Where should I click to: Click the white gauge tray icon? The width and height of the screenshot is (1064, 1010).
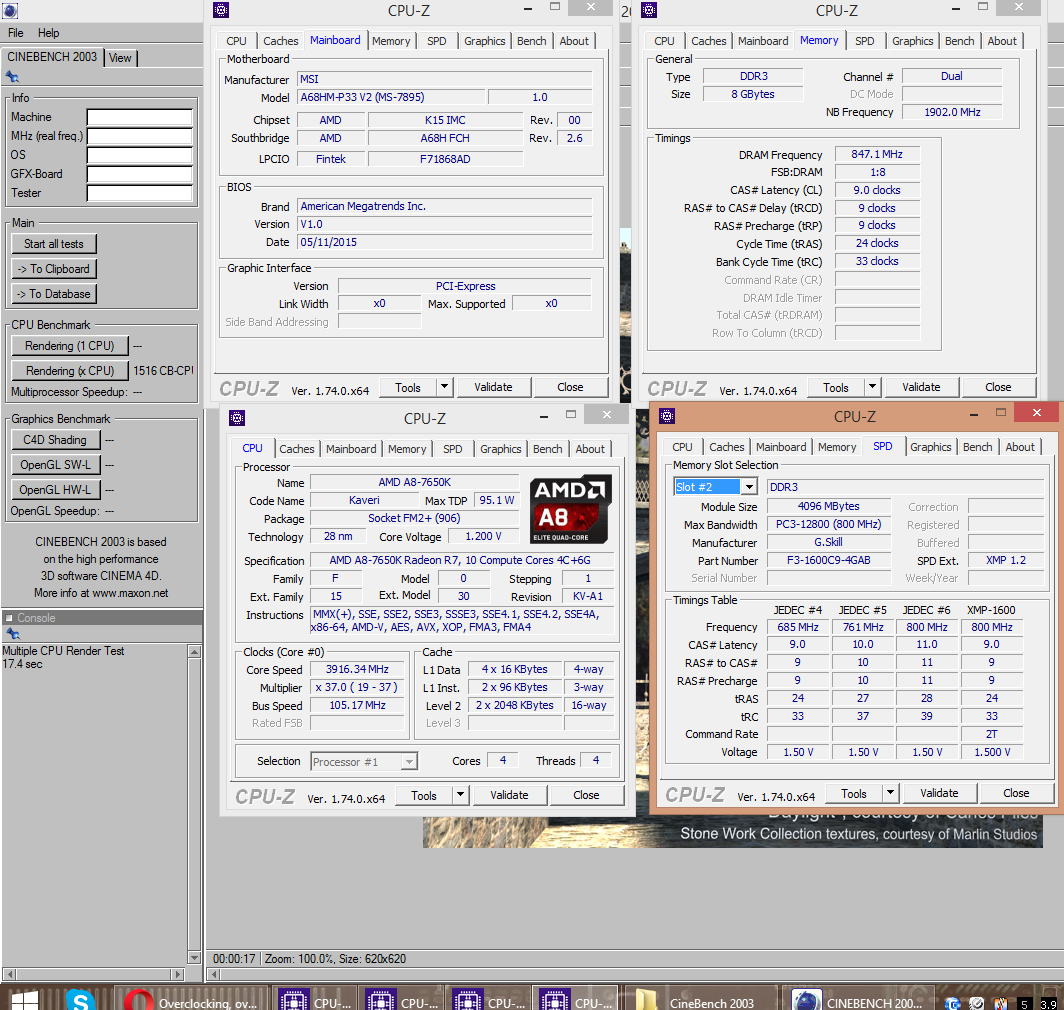coord(976,1003)
